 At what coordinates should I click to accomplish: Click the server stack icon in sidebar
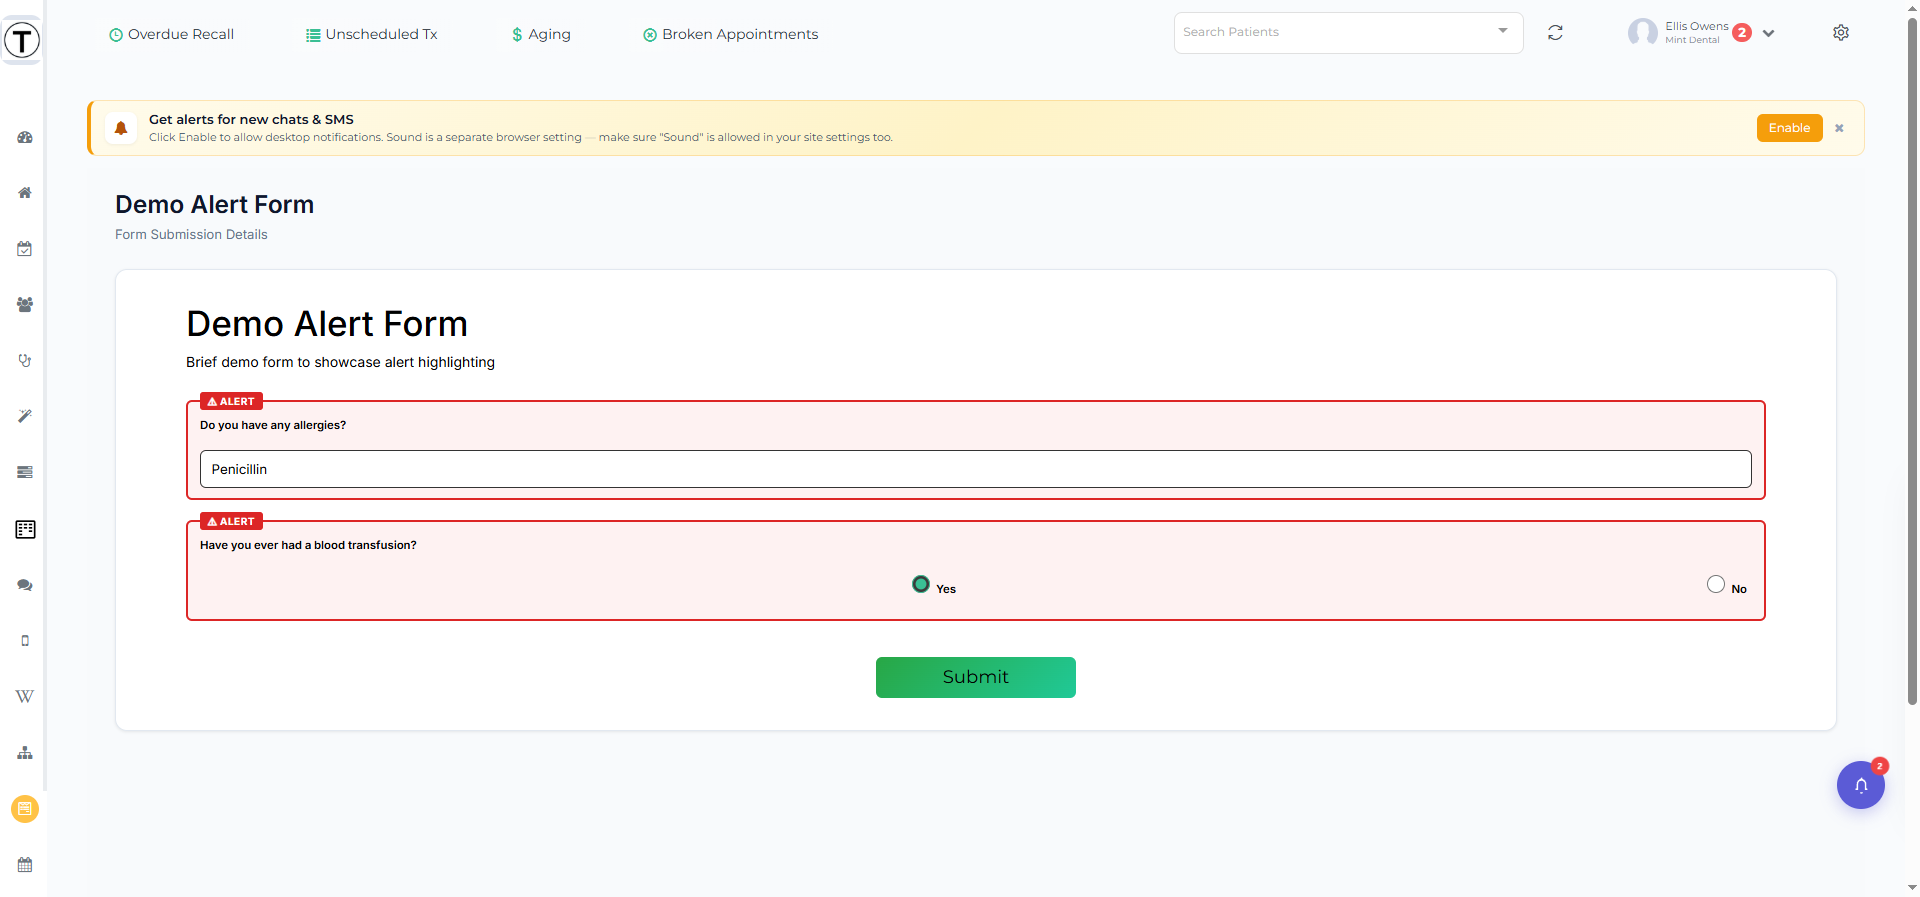coord(25,472)
